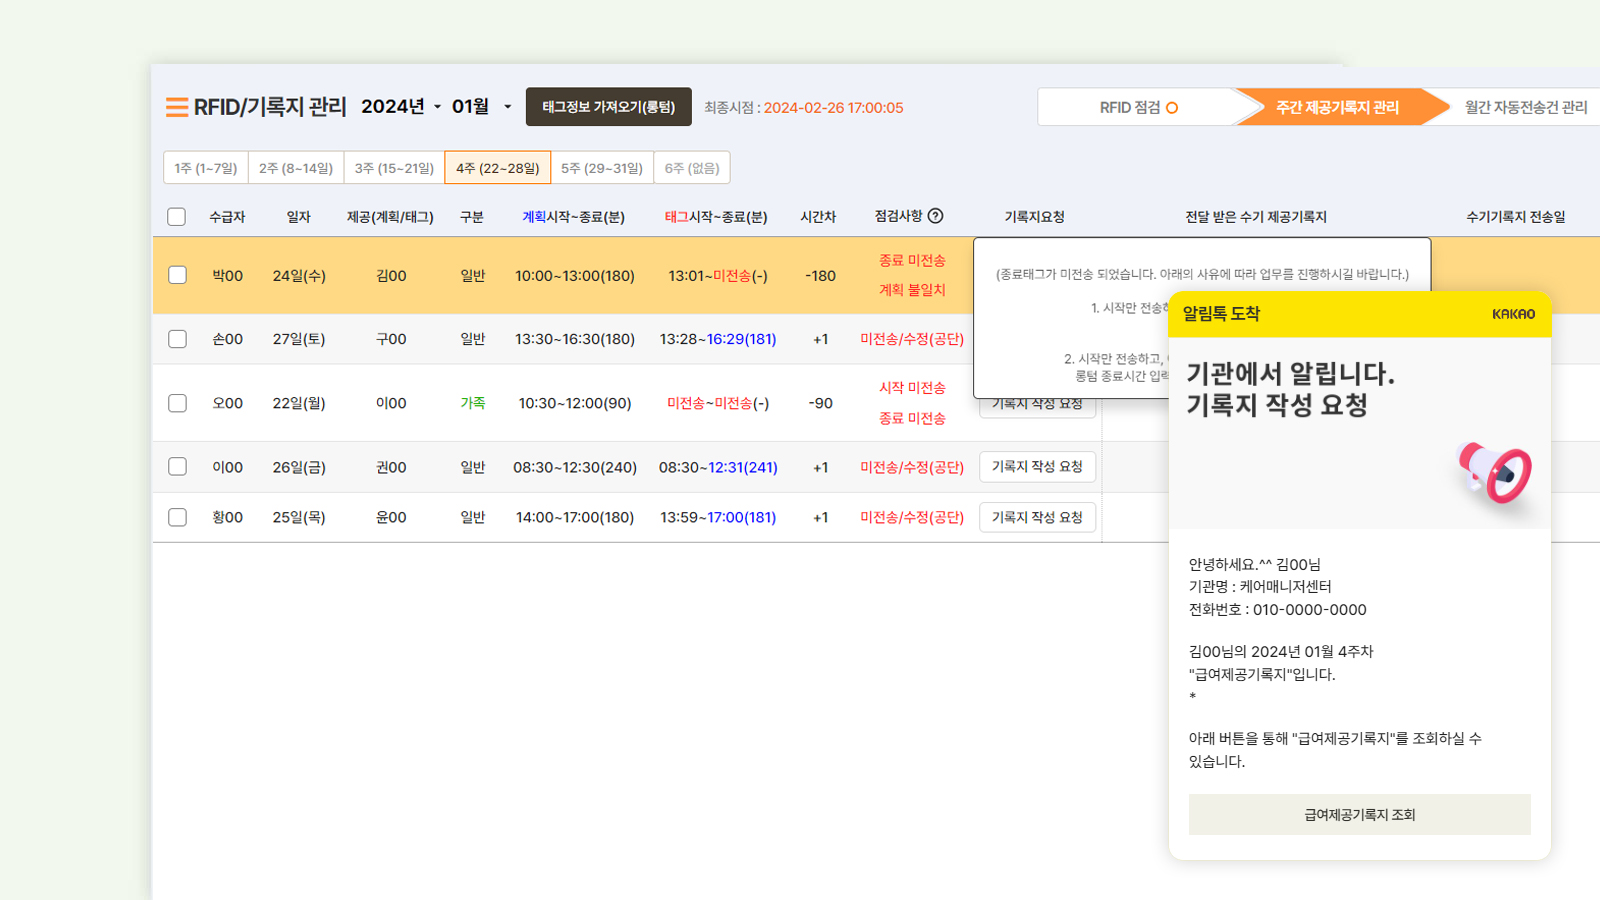The image size is (1600, 900).
Task: Open the orange hamburger menu icon
Action: pos(177,107)
